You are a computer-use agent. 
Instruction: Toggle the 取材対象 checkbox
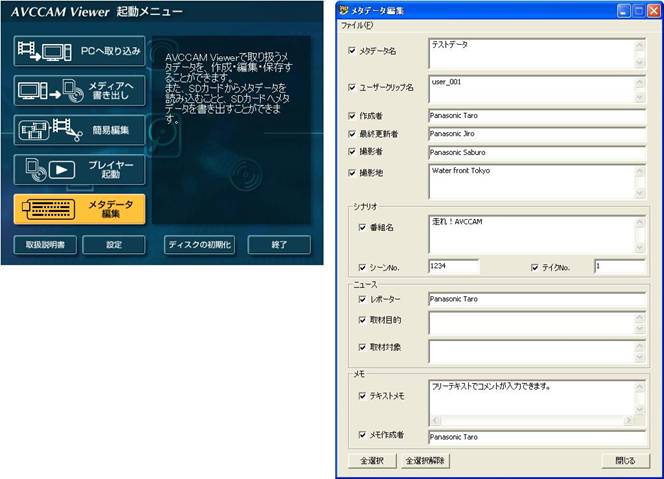coord(362,347)
